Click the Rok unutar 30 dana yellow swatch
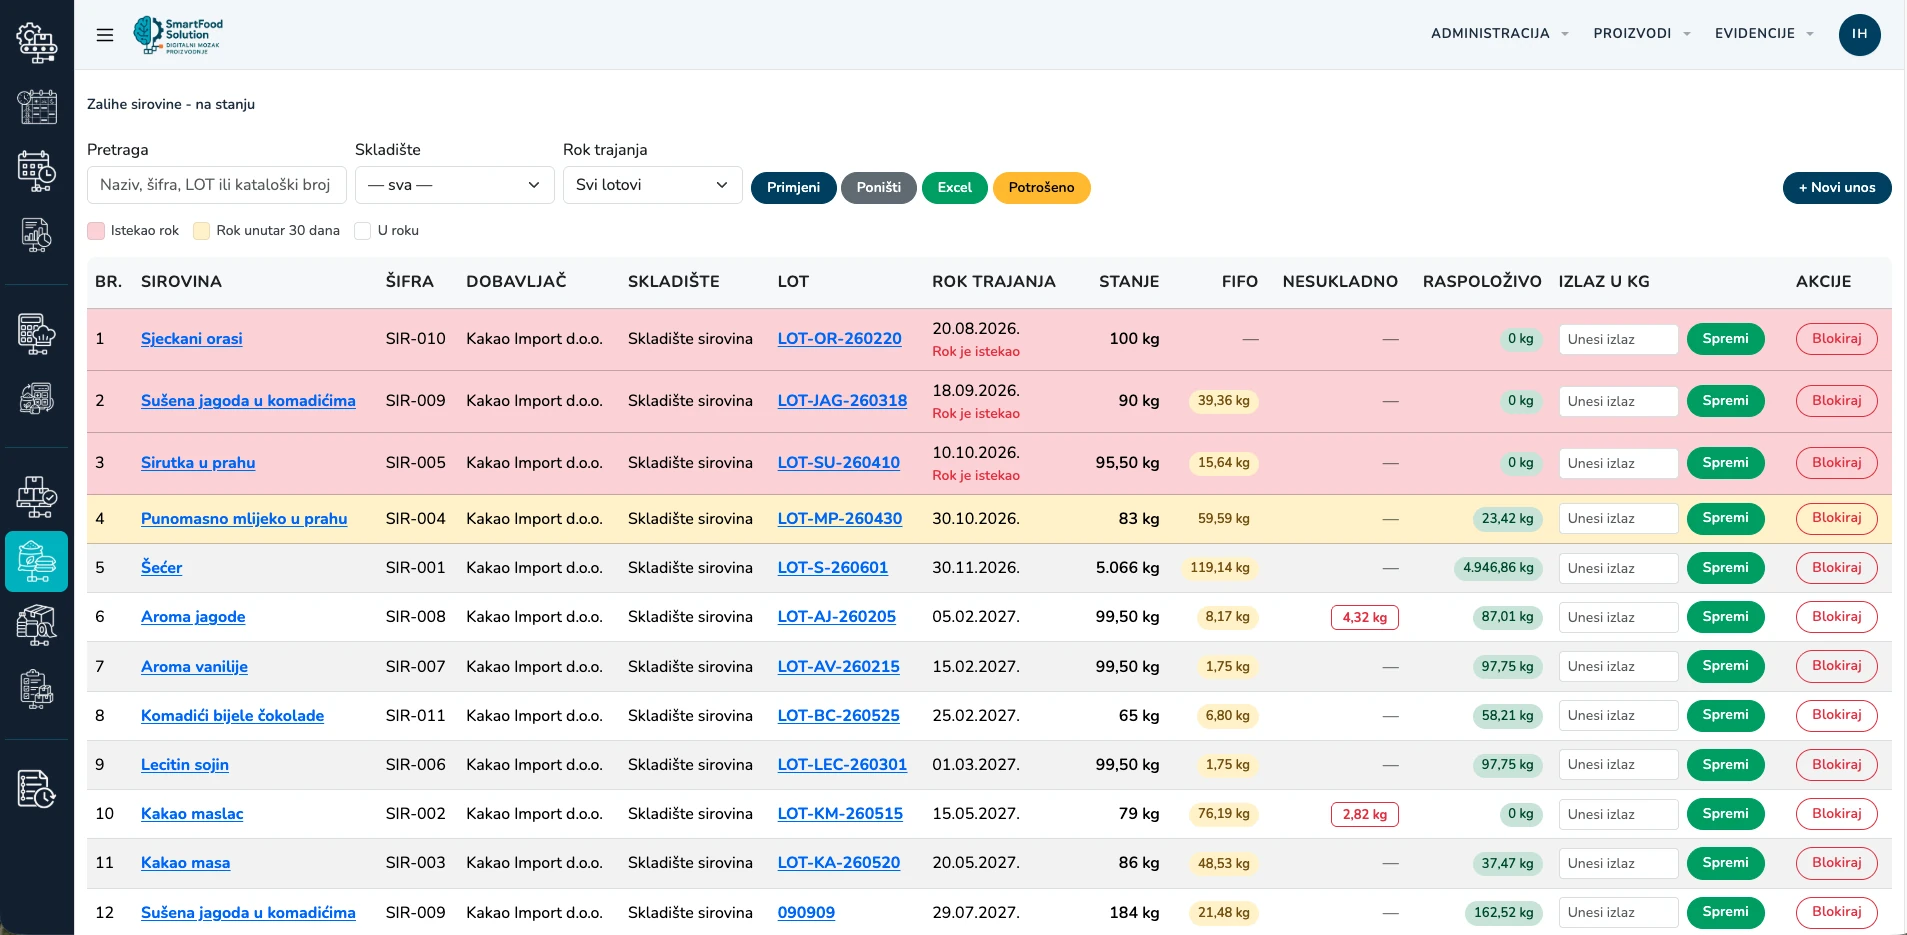The width and height of the screenshot is (1907, 935). pyautogui.click(x=201, y=231)
